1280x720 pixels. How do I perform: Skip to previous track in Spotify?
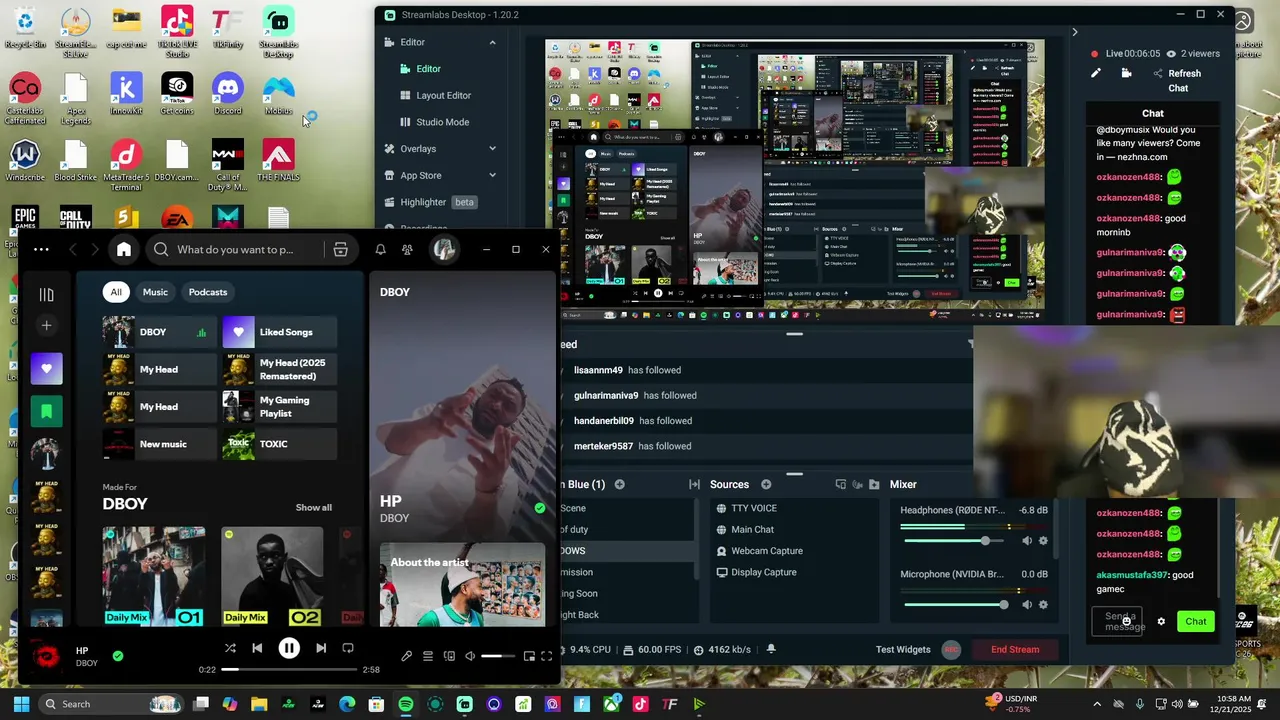[257, 648]
